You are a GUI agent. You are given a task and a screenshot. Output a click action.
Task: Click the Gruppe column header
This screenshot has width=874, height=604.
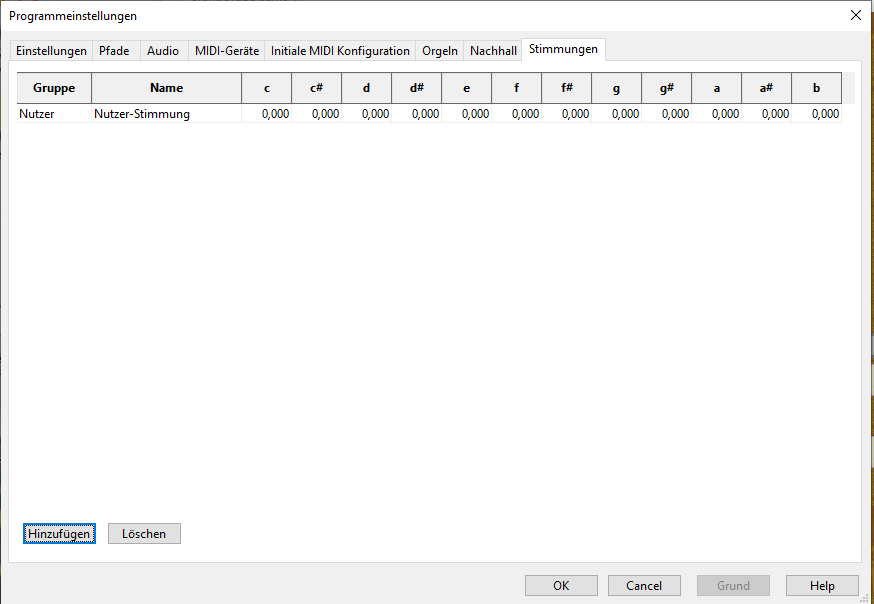[x=54, y=88]
